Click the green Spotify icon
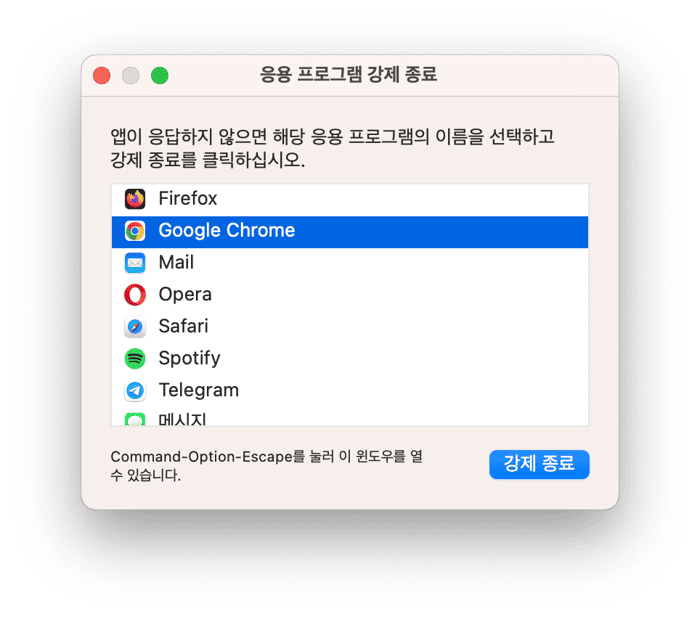This screenshot has width=700, height=617. [135, 359]
